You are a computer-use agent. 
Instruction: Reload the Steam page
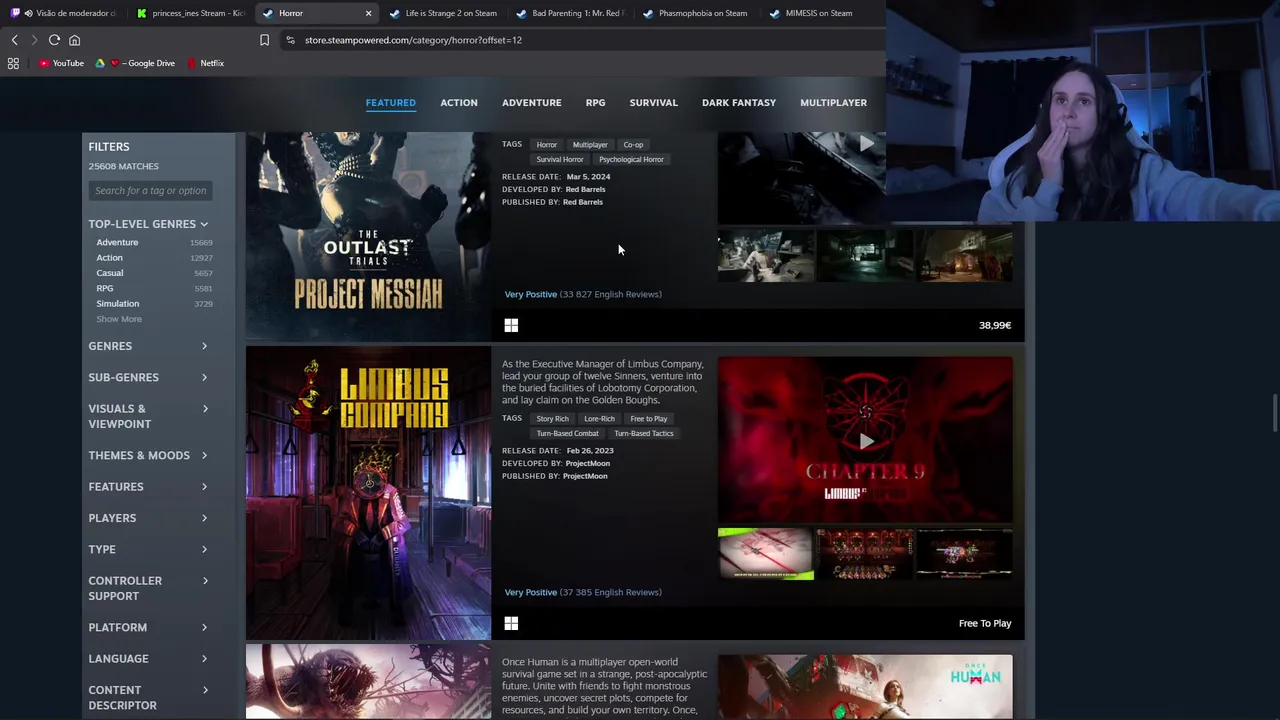pyautogui.click(x=54, y=40)
